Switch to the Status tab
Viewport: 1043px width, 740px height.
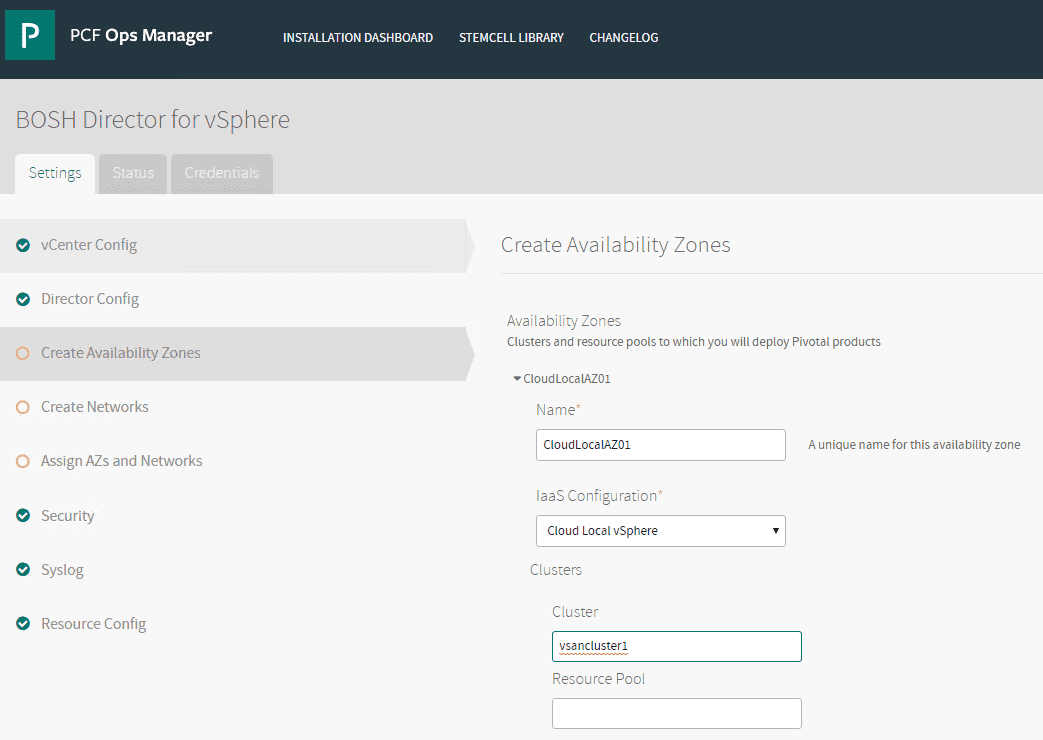(133, 173)
